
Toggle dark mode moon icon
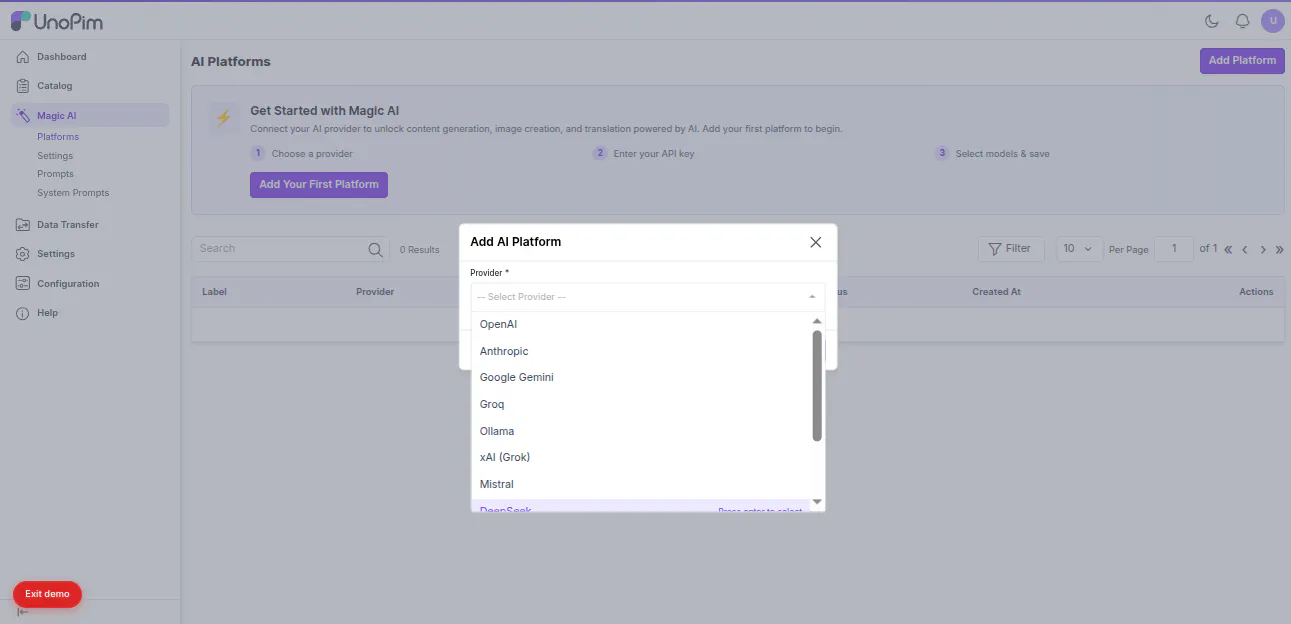[x=1212, y=21]
